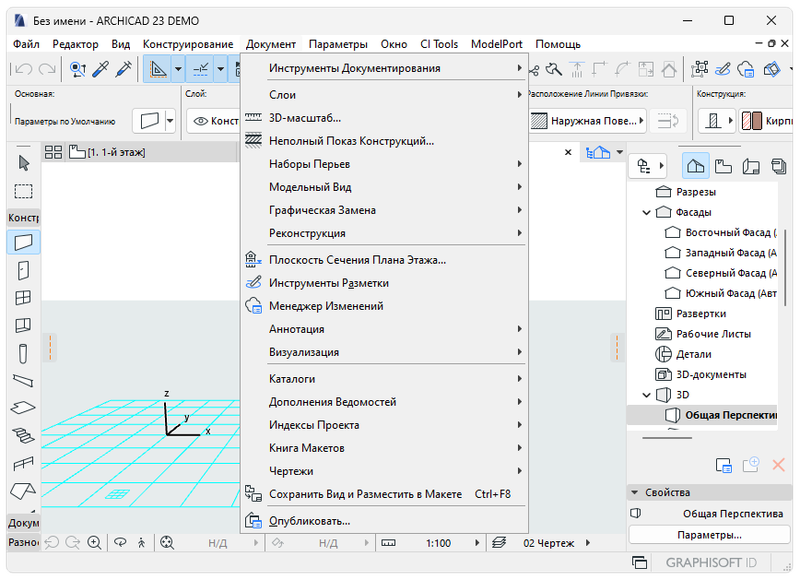Choose 3D-масштаб menu entry
The image size is (800, 580).
[x=384, y=118]
